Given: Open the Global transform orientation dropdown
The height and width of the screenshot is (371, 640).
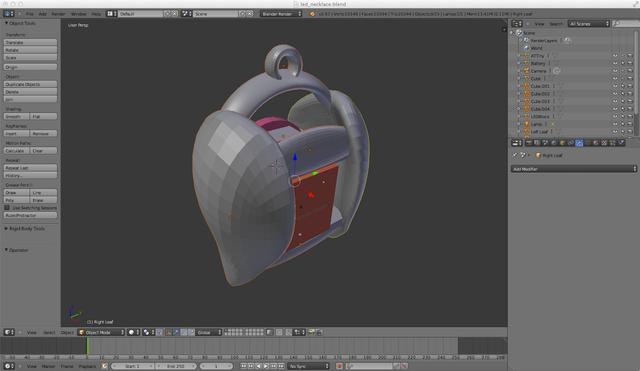Looking at the screenshot, I should coord(209,333).
